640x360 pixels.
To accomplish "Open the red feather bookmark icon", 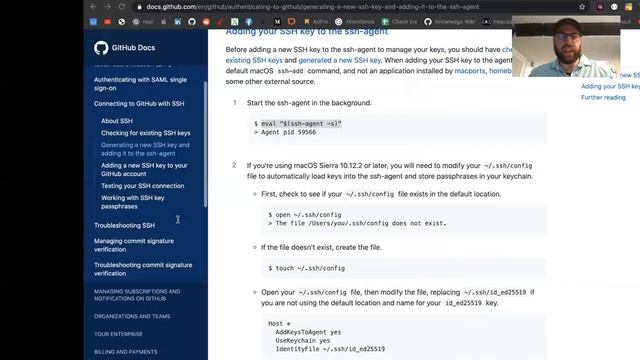I will [220, 22].
